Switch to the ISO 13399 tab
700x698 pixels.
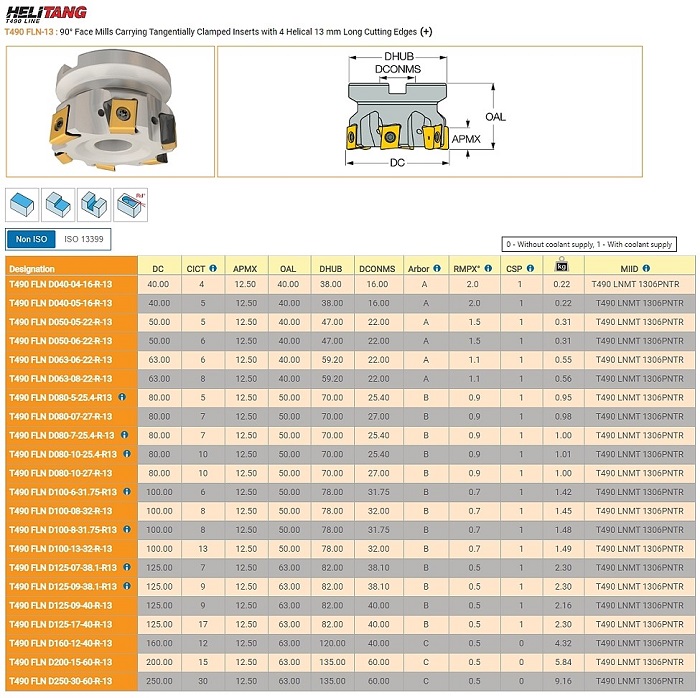click(x=83, y=239)
